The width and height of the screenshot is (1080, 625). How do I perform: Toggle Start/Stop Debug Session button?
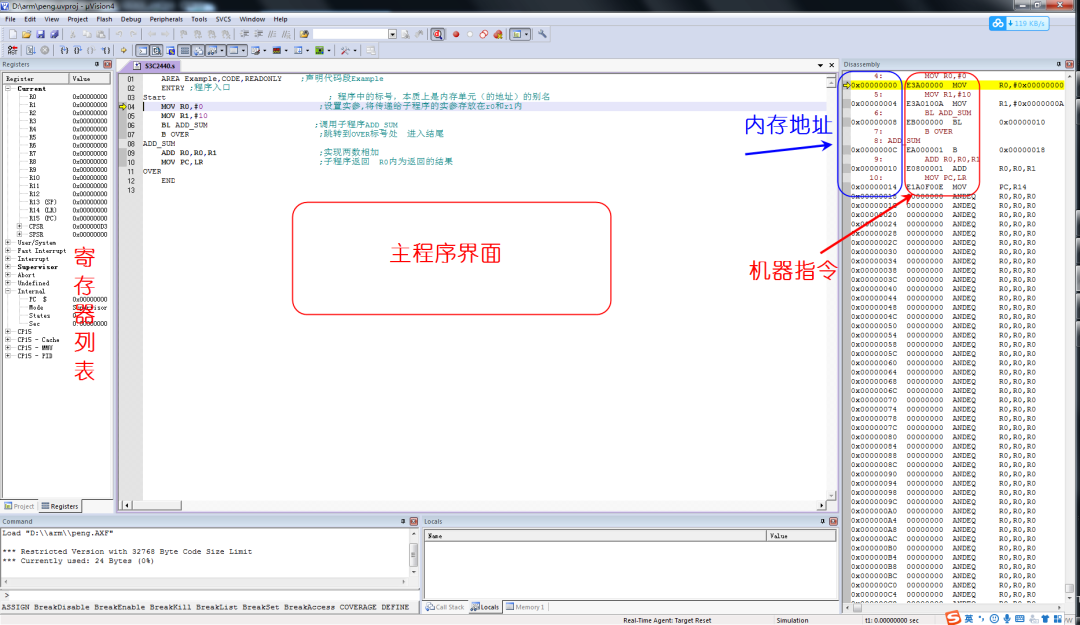[x=437, y=34]
